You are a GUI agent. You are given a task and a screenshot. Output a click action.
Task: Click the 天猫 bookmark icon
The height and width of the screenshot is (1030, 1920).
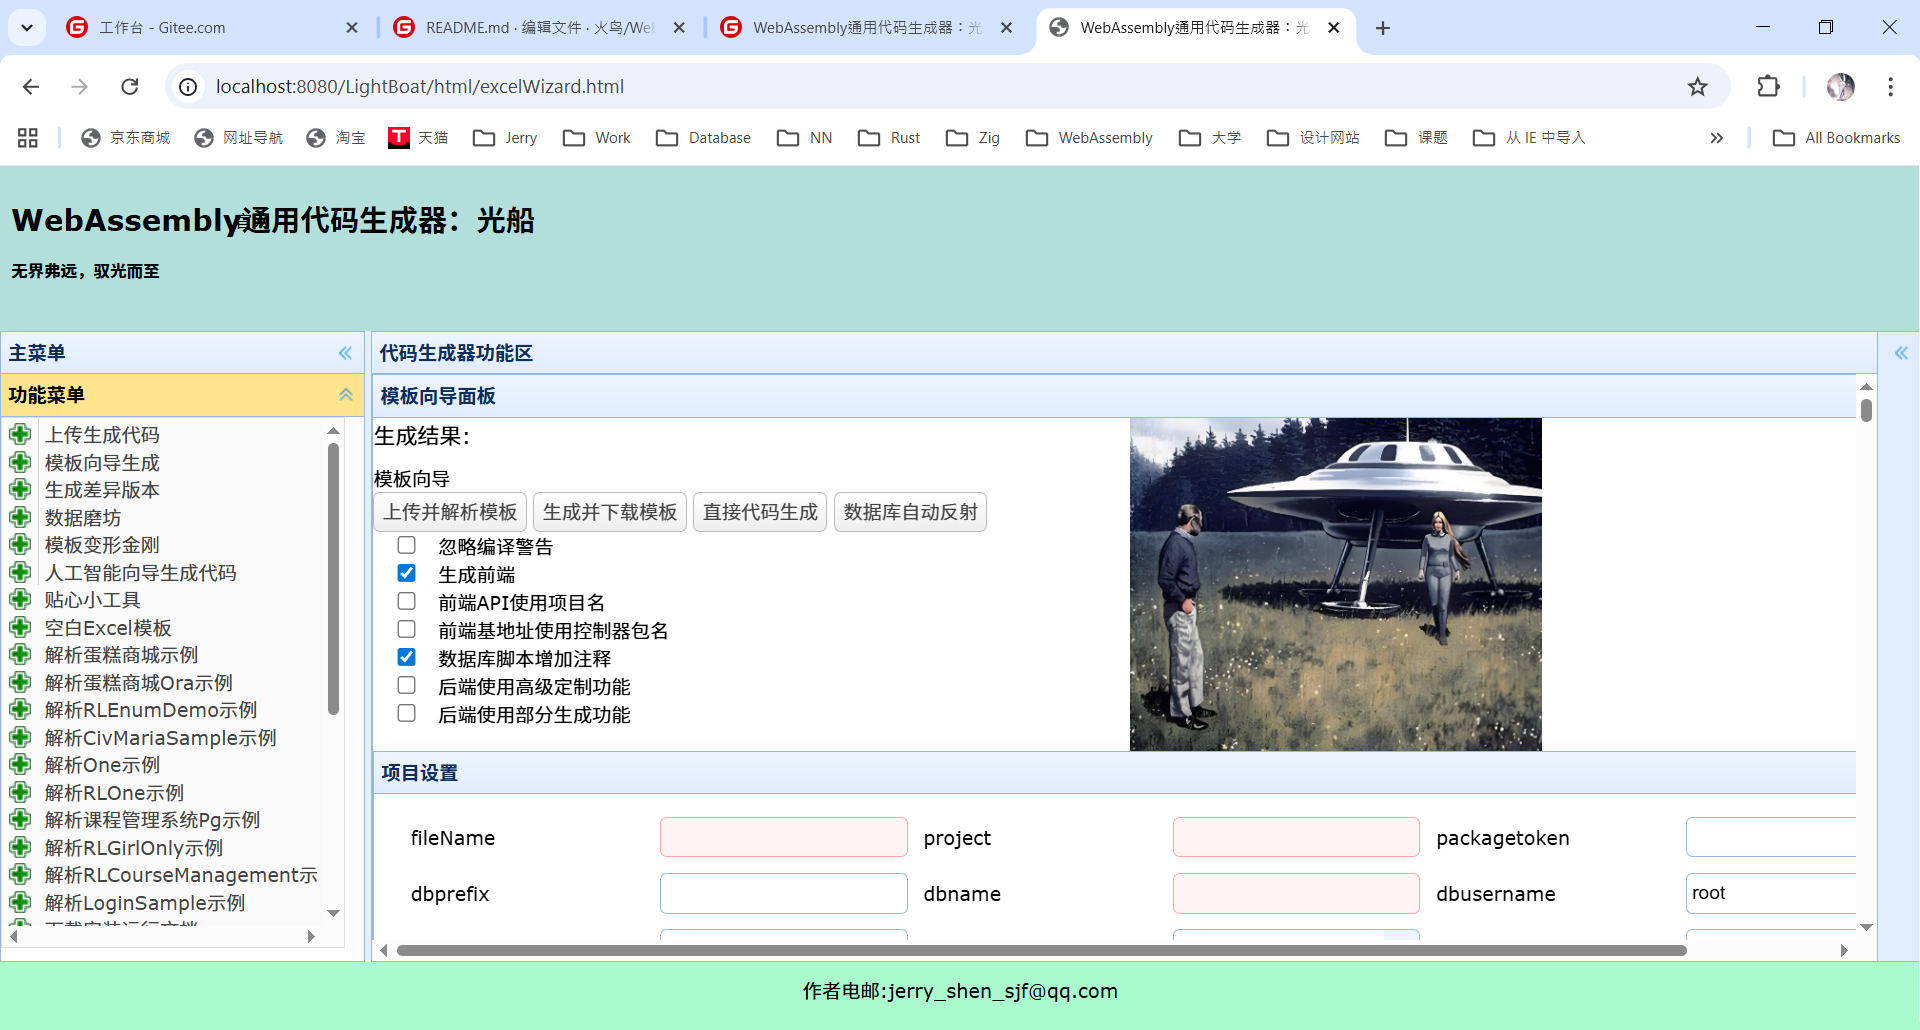click(x=398, y=137)
